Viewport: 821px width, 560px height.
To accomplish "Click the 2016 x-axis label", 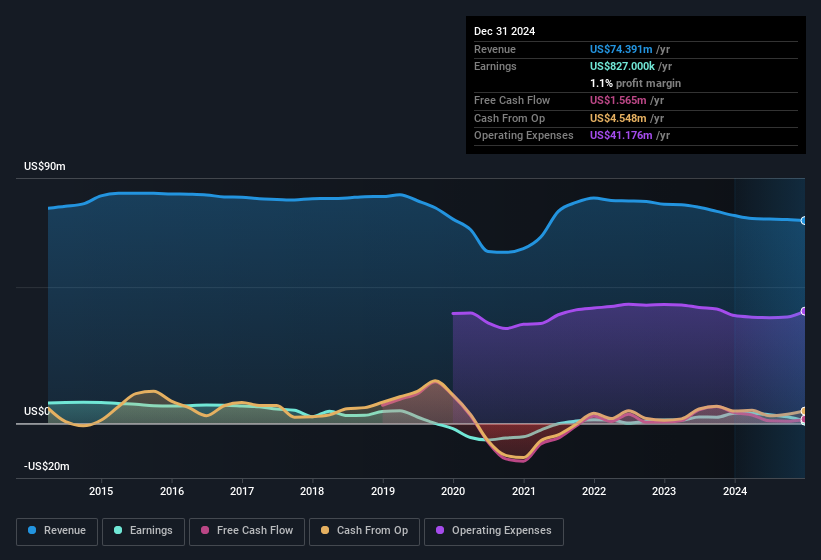I will 172,491.
